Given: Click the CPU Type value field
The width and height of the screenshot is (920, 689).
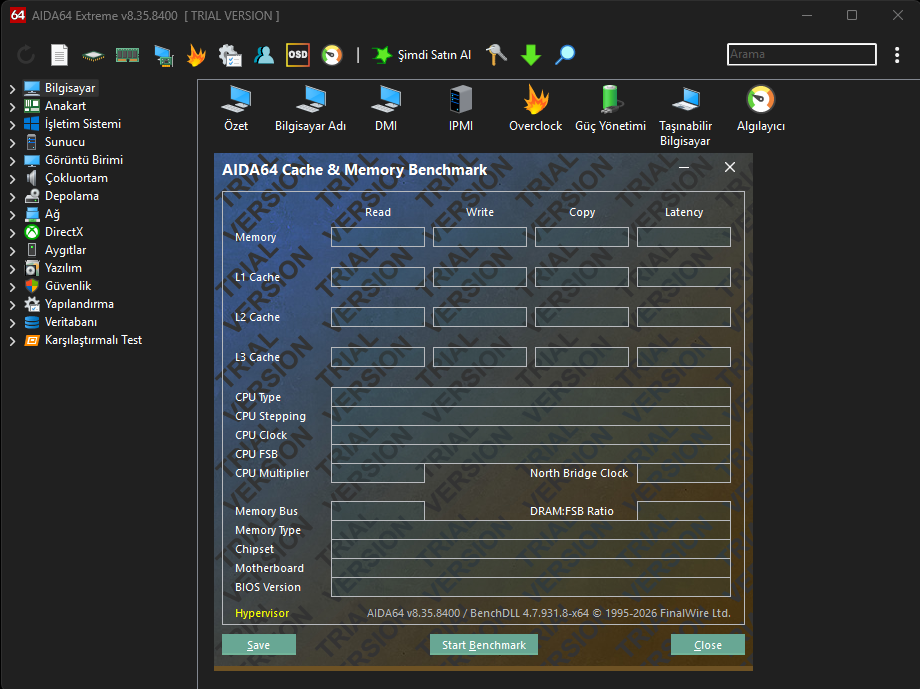Looking at the screenshot, I should (x=531, y=397).
